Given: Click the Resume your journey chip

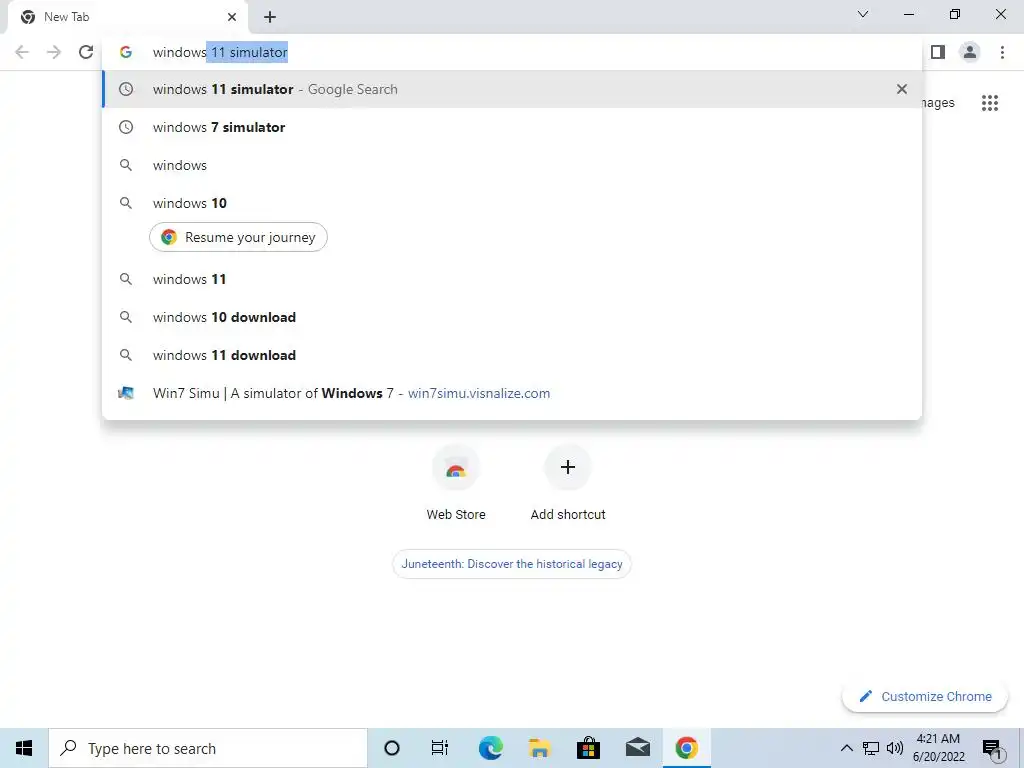Looking at the screenshot, I should (x=238, y=237).
